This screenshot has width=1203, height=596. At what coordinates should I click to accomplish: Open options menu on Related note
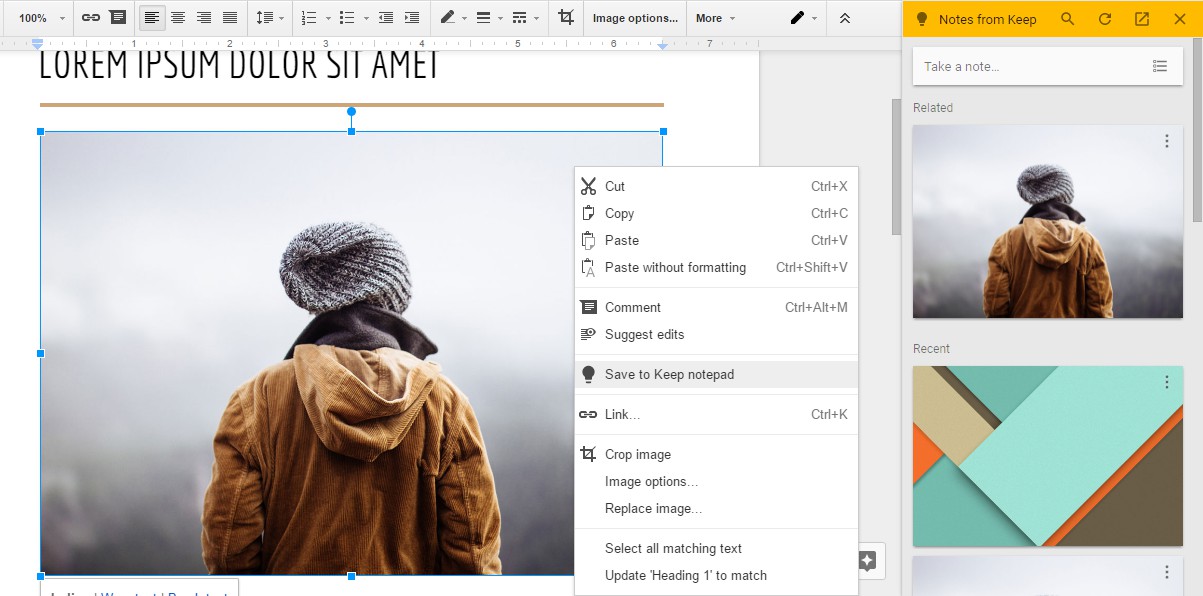[x=1166, y=142]
